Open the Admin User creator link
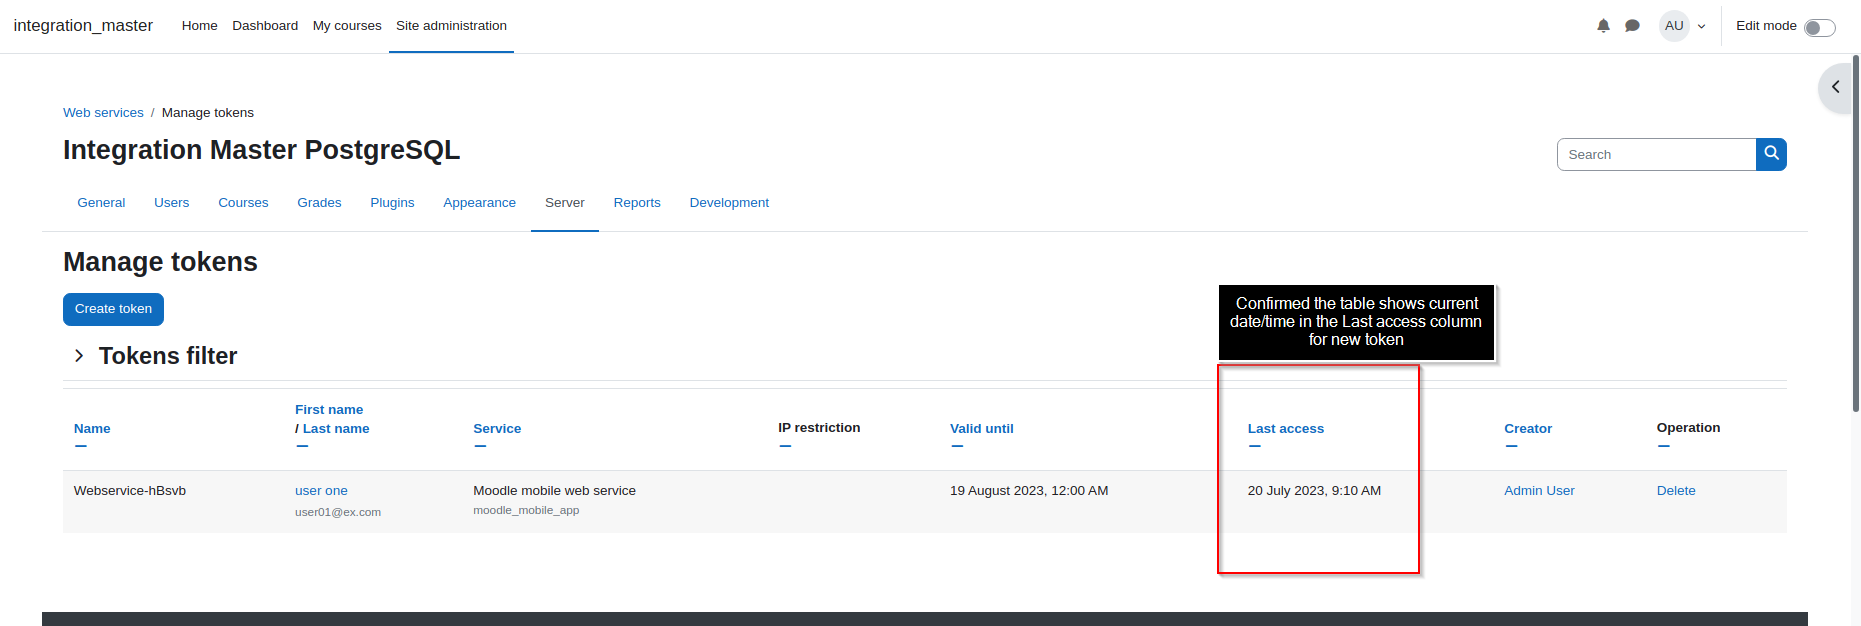 coord(1539,491)
